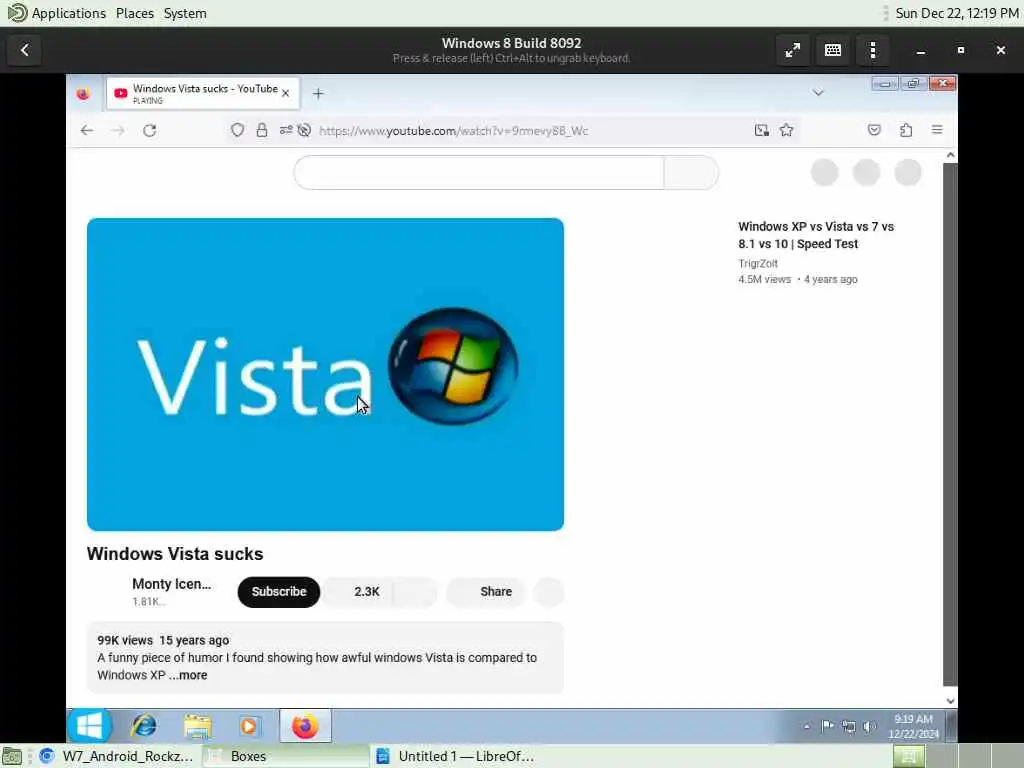
Task: Open File Explorer from the taskbar
Action: point(197,726)
